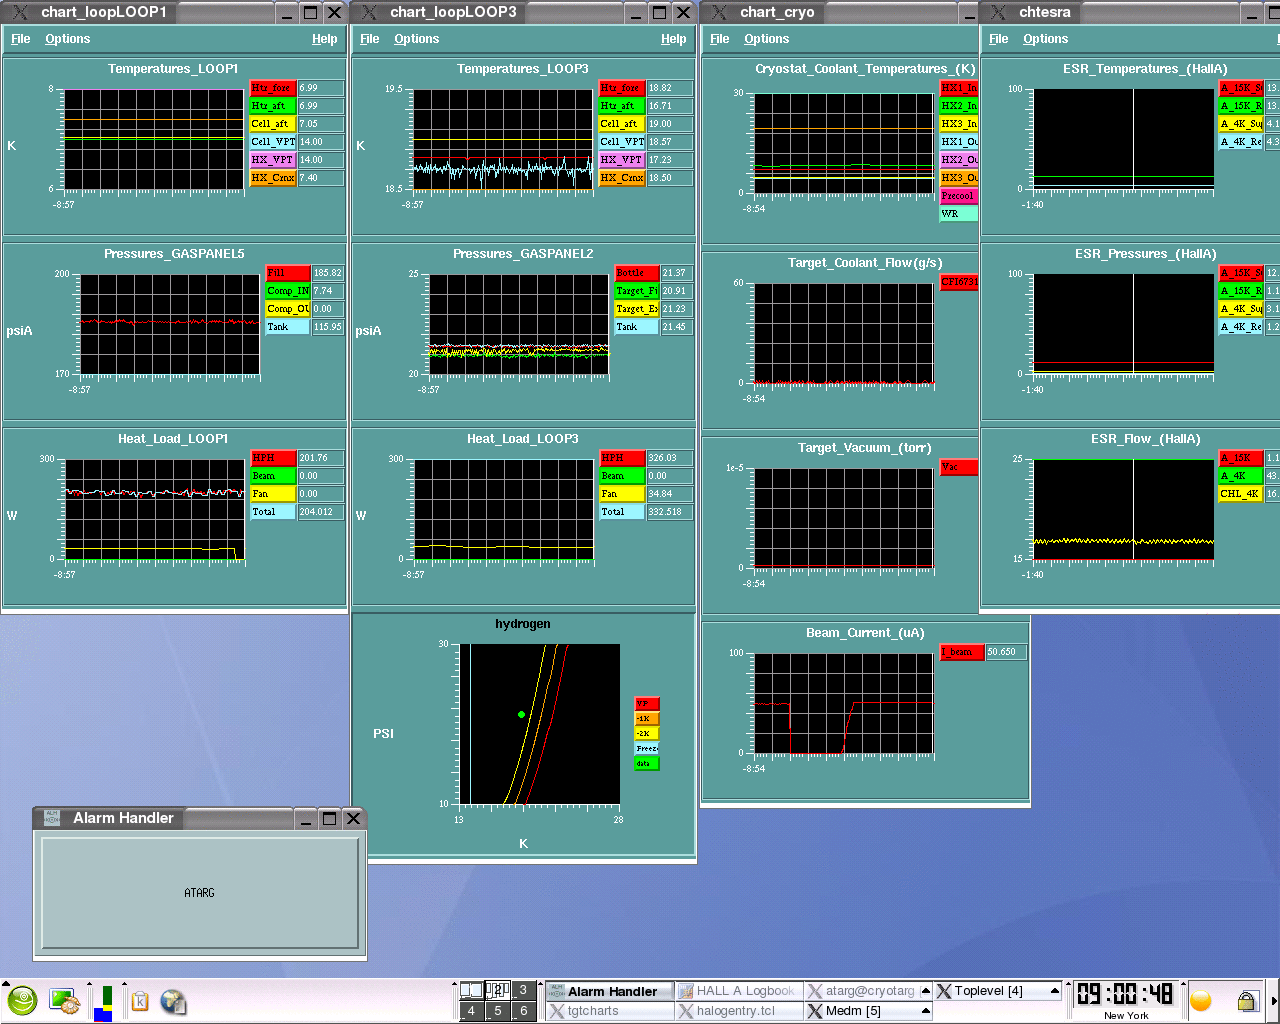Click the padlock lock-screen icon

(1247, 1001)
